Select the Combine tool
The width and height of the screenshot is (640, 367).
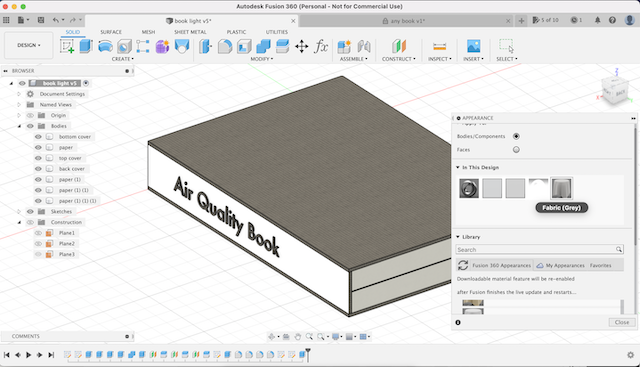tap(263, 46)
